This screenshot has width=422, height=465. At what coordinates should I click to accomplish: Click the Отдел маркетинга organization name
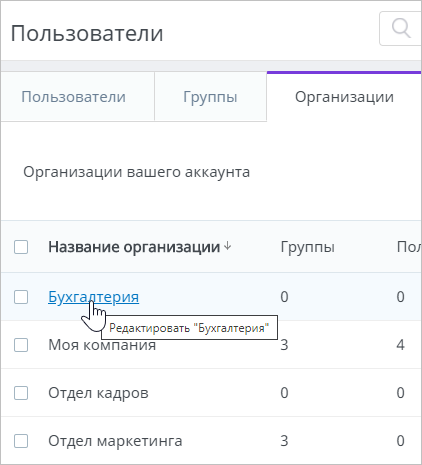pos(115,441)
